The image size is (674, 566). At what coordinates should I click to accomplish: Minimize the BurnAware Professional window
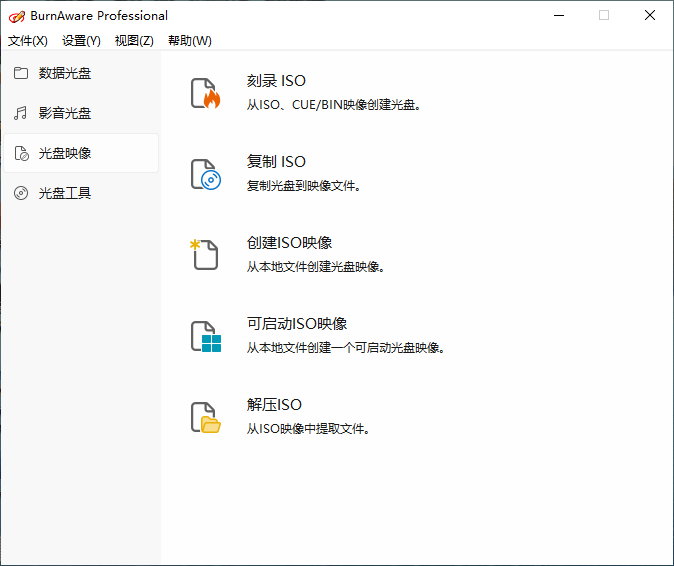(x=559, y=15)
